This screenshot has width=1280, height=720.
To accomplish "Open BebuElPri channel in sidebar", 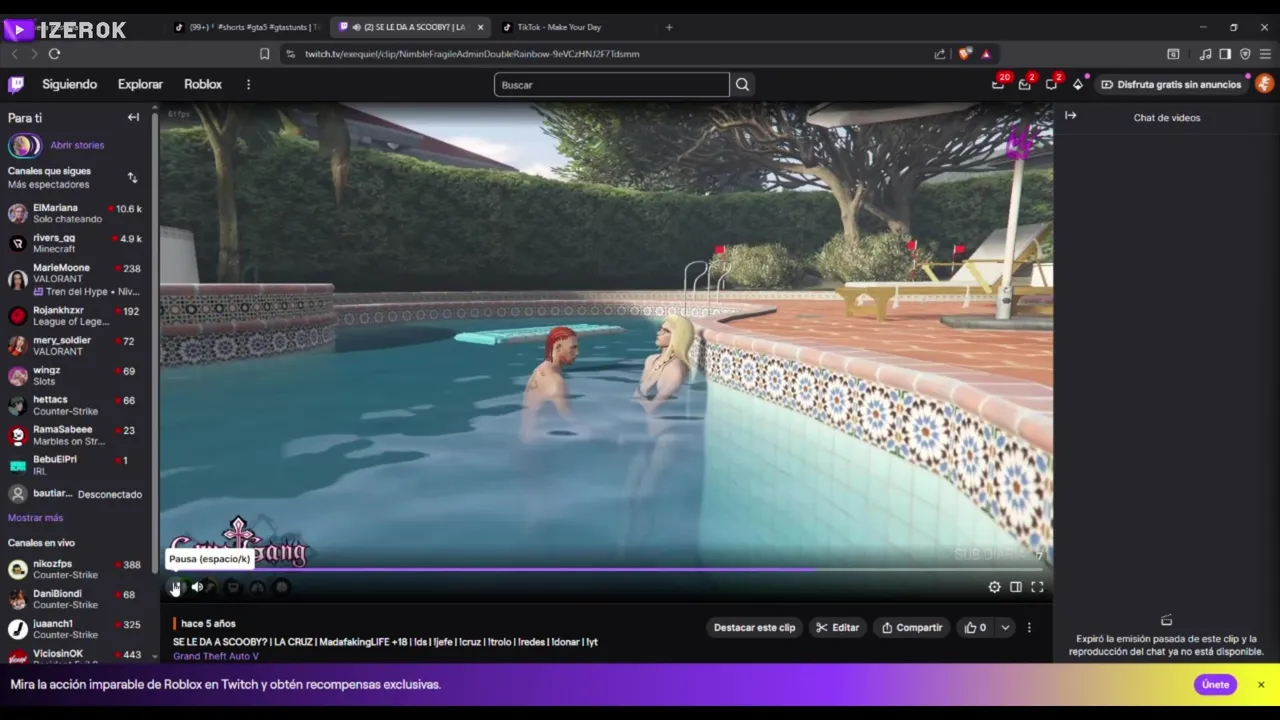I will click(76, 465).
